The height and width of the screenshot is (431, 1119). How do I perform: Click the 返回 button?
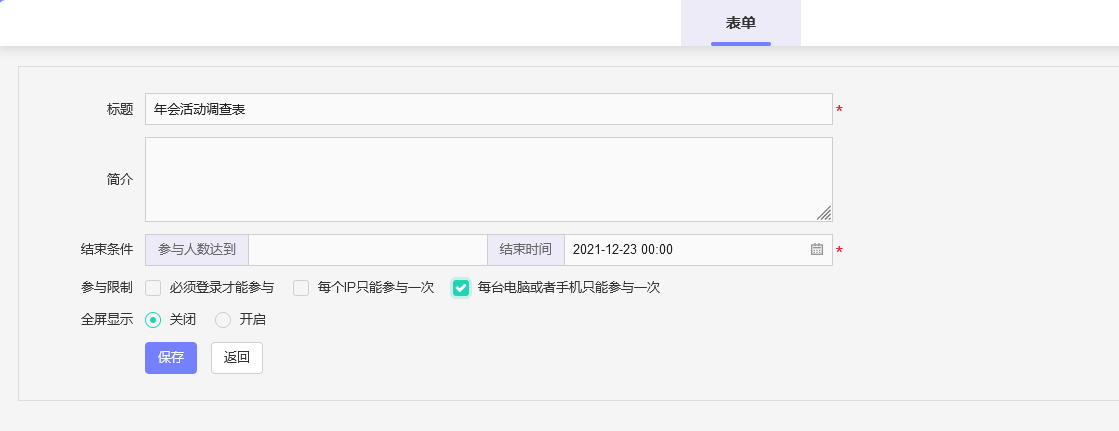(237, 358)
